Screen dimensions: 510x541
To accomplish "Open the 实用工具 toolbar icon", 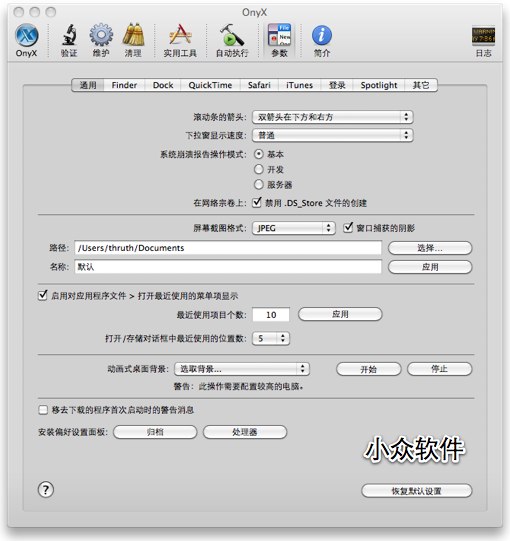I will (180, 35).
